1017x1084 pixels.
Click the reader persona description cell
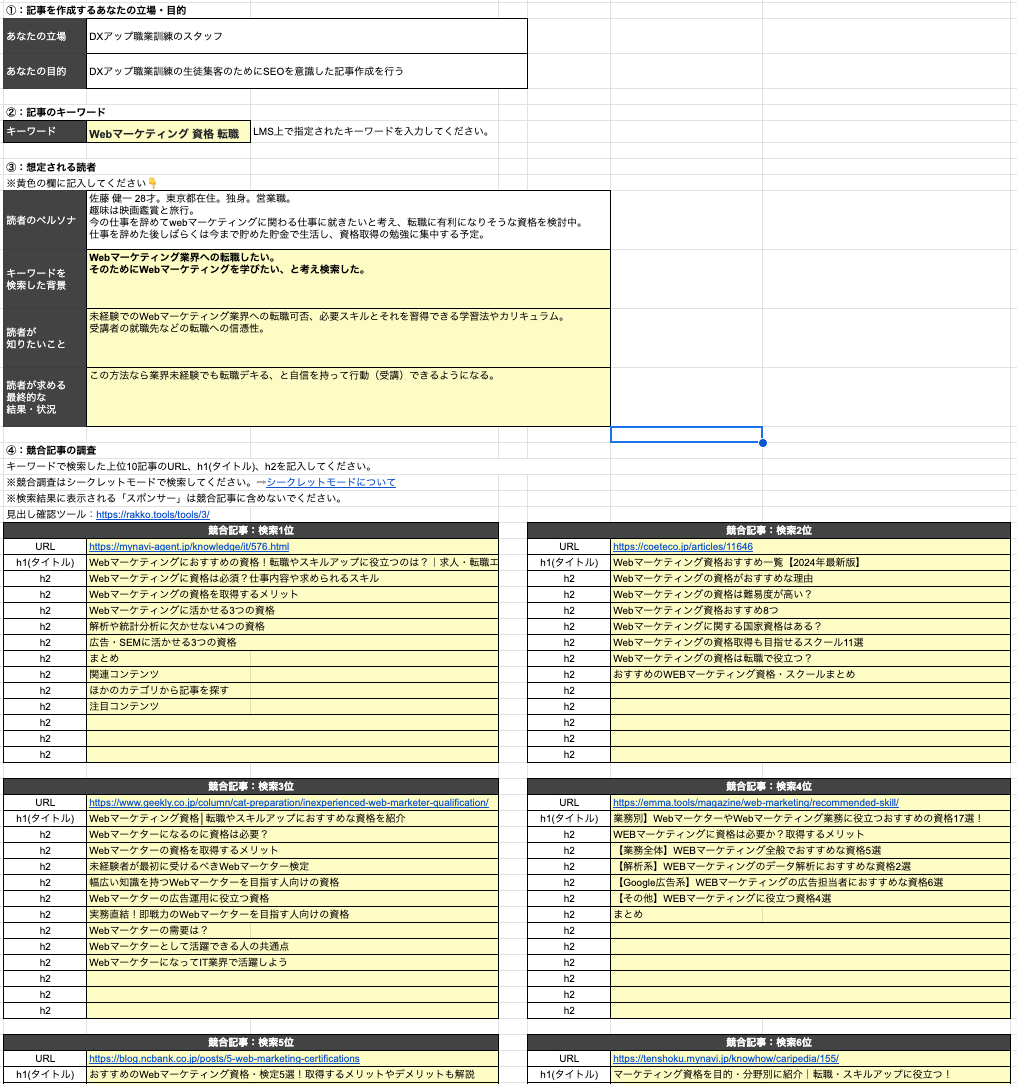click(347, 220)
